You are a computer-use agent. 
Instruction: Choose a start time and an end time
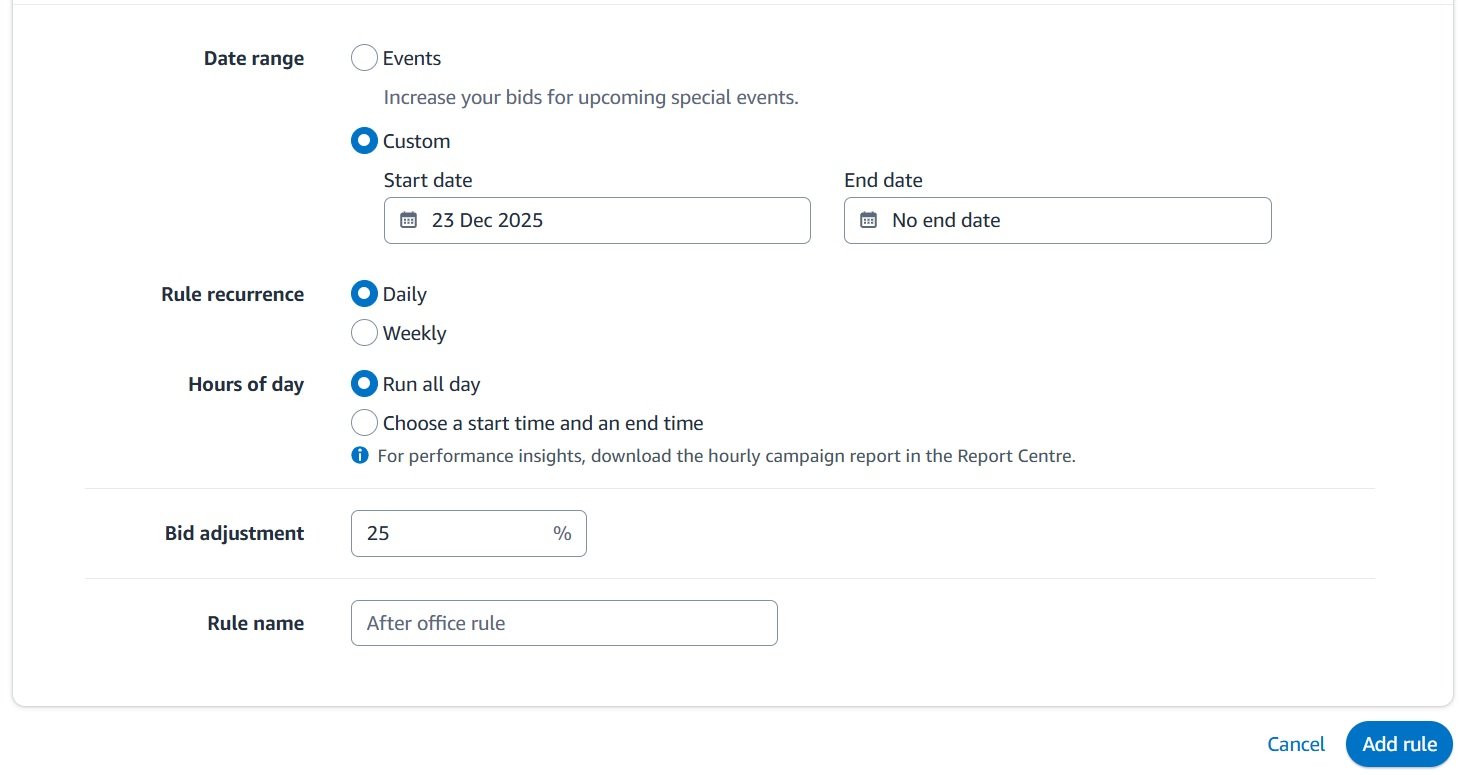pos(364,422)
